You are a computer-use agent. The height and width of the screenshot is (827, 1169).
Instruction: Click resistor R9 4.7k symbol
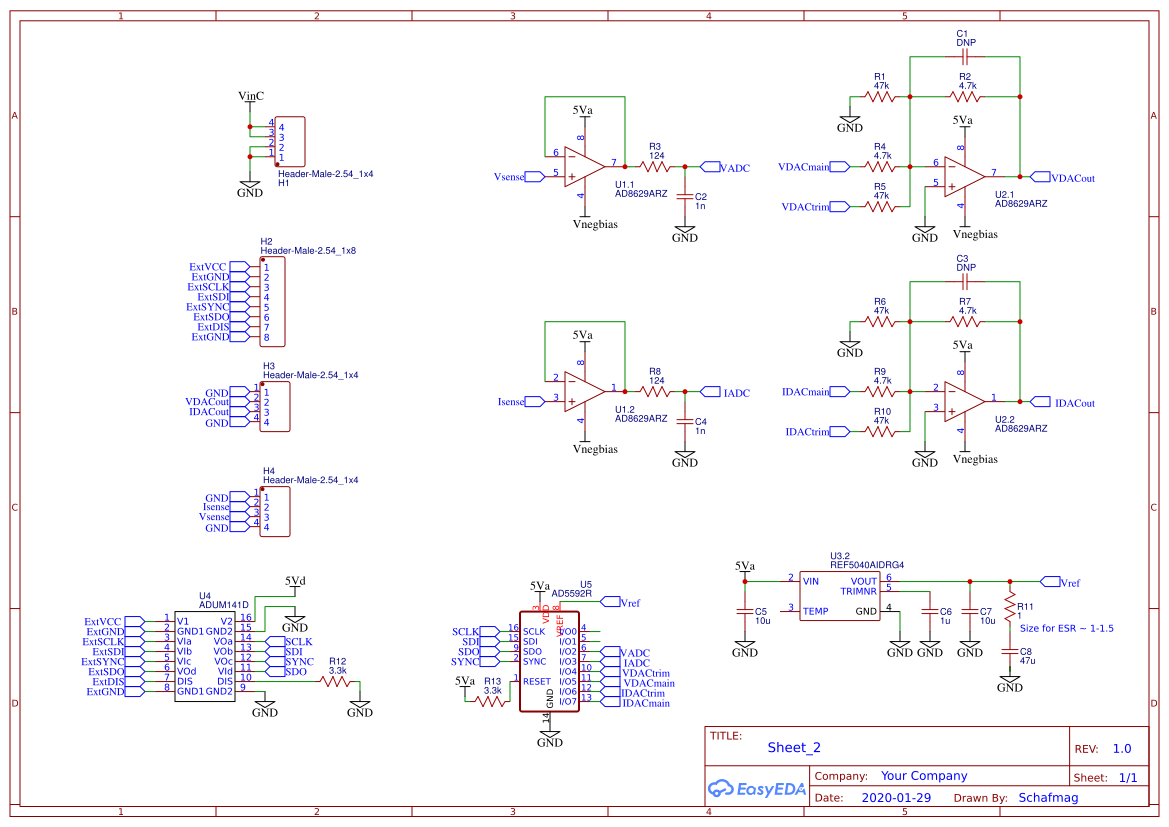click(880, 391)
